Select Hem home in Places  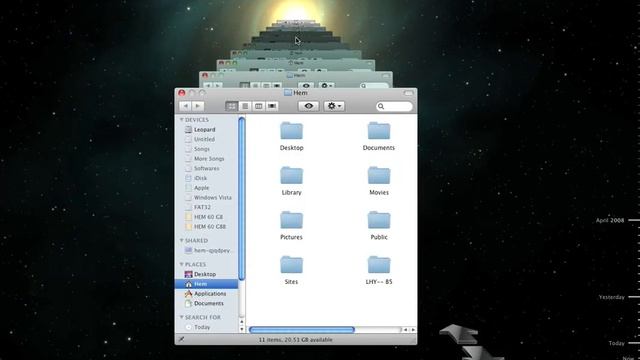pos(206,284)
